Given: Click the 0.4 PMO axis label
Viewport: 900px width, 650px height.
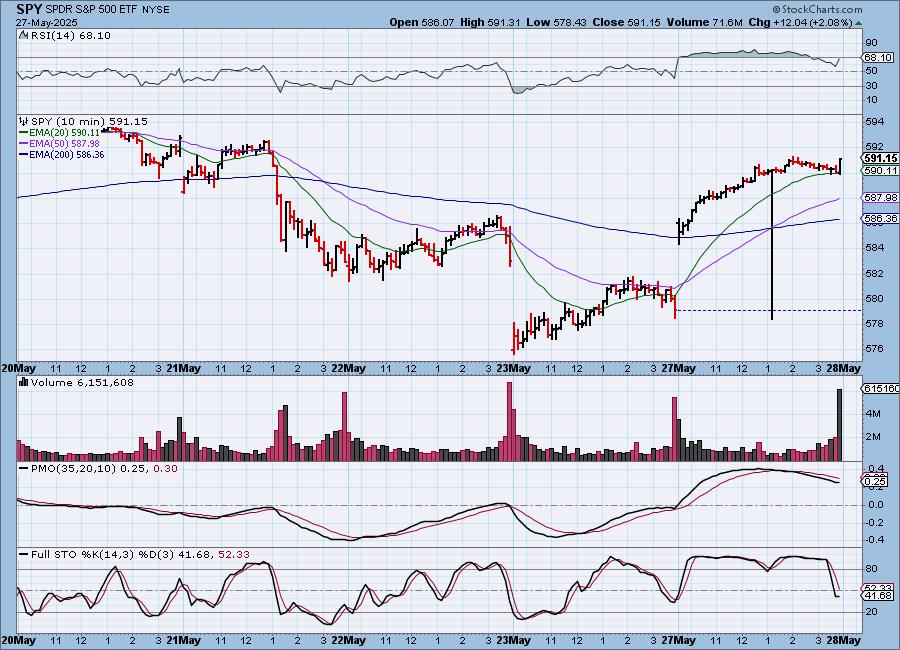Looking at the screenshot, I should coord(875,469).
